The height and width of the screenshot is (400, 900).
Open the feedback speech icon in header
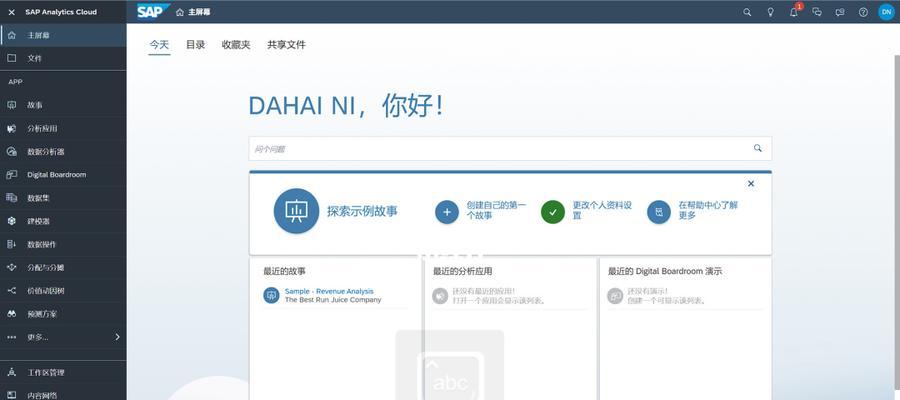coord(840,12)
